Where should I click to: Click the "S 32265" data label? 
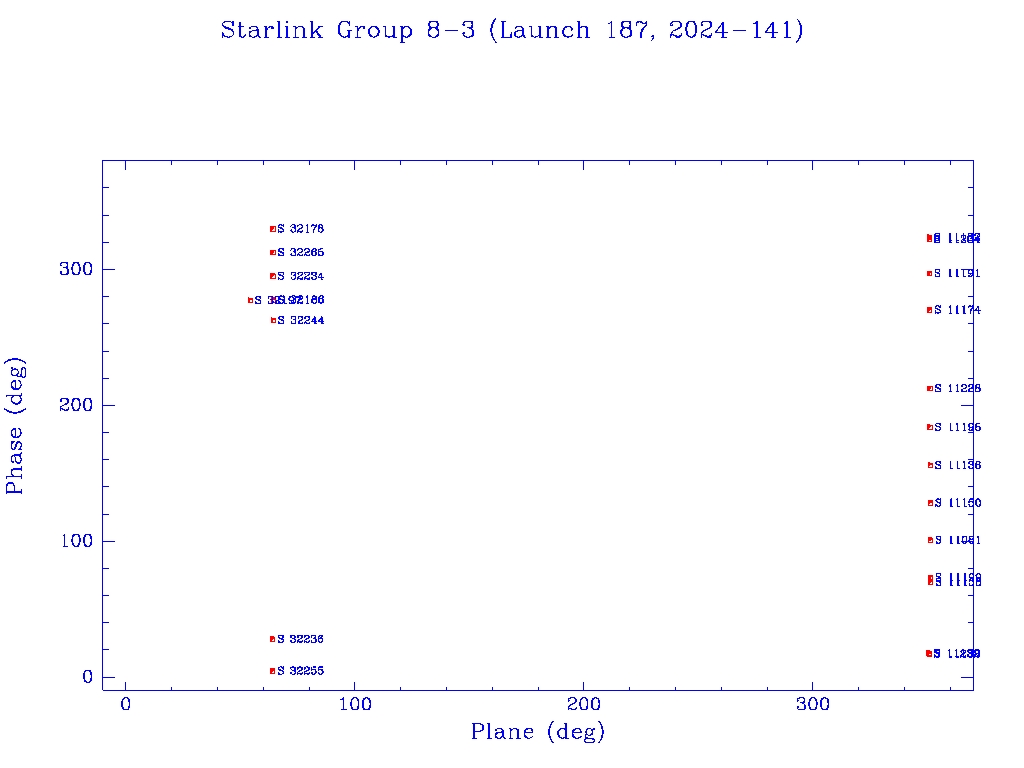tap(300, 252)
